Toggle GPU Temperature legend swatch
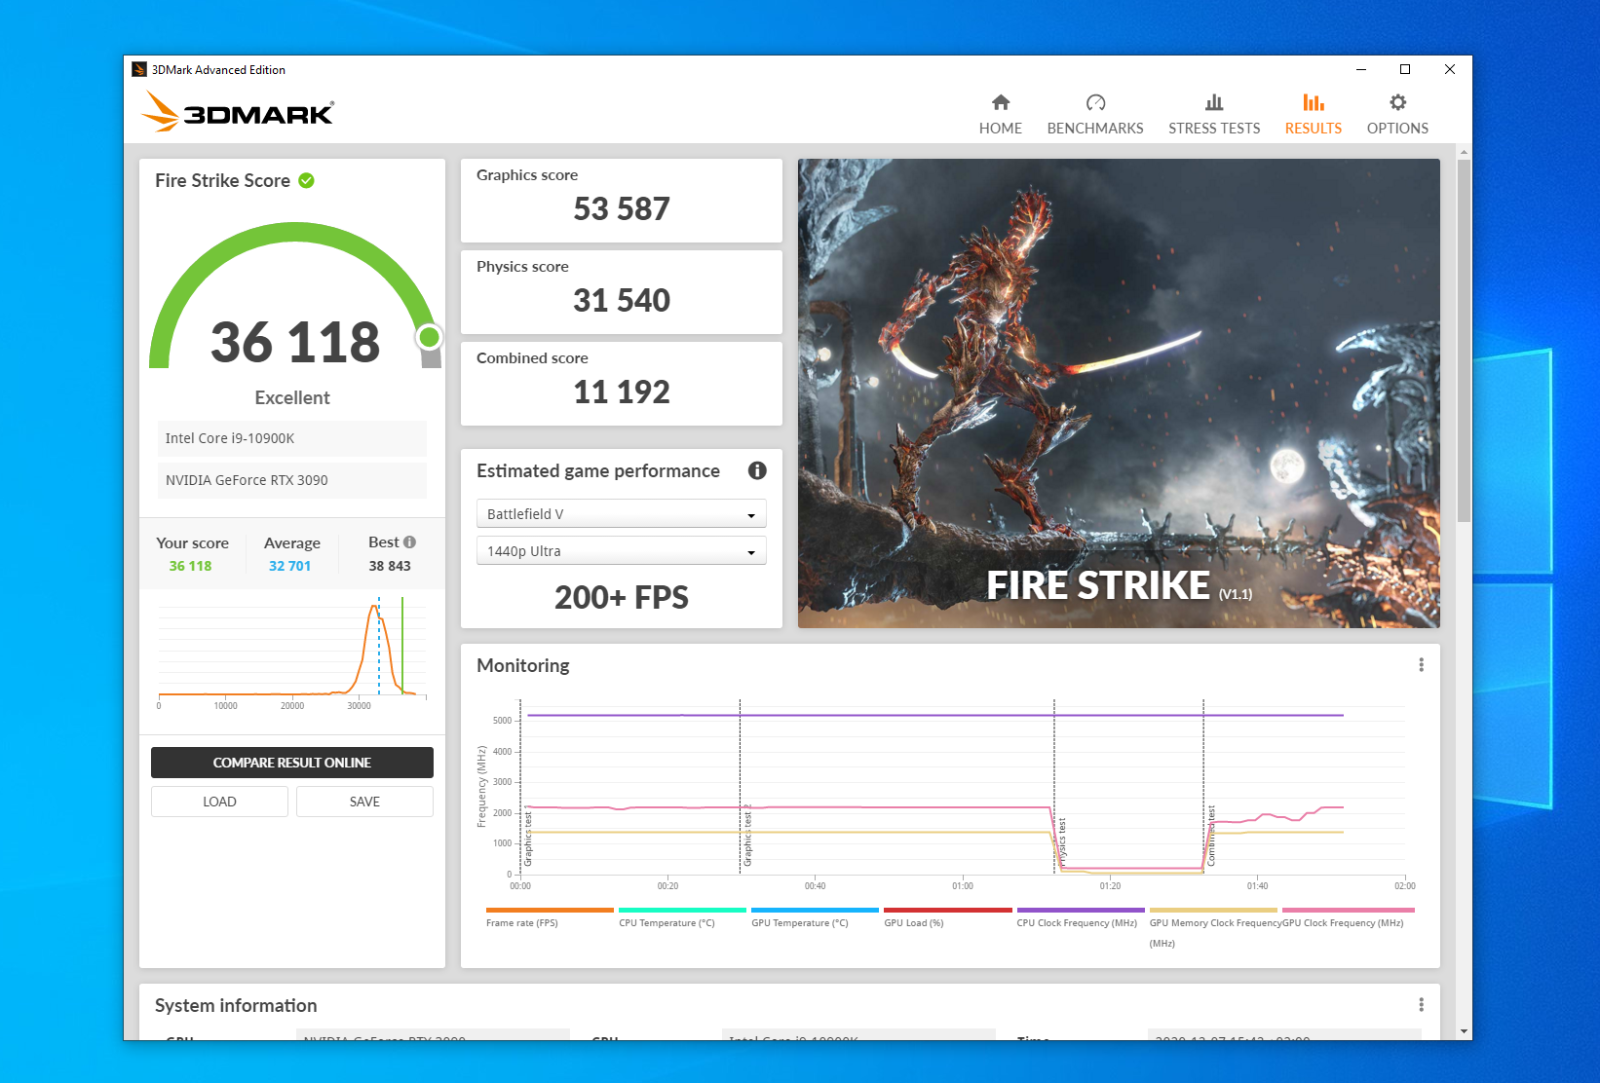Viewport: 1600px width, 1083px height. click(x=815, y=910)
